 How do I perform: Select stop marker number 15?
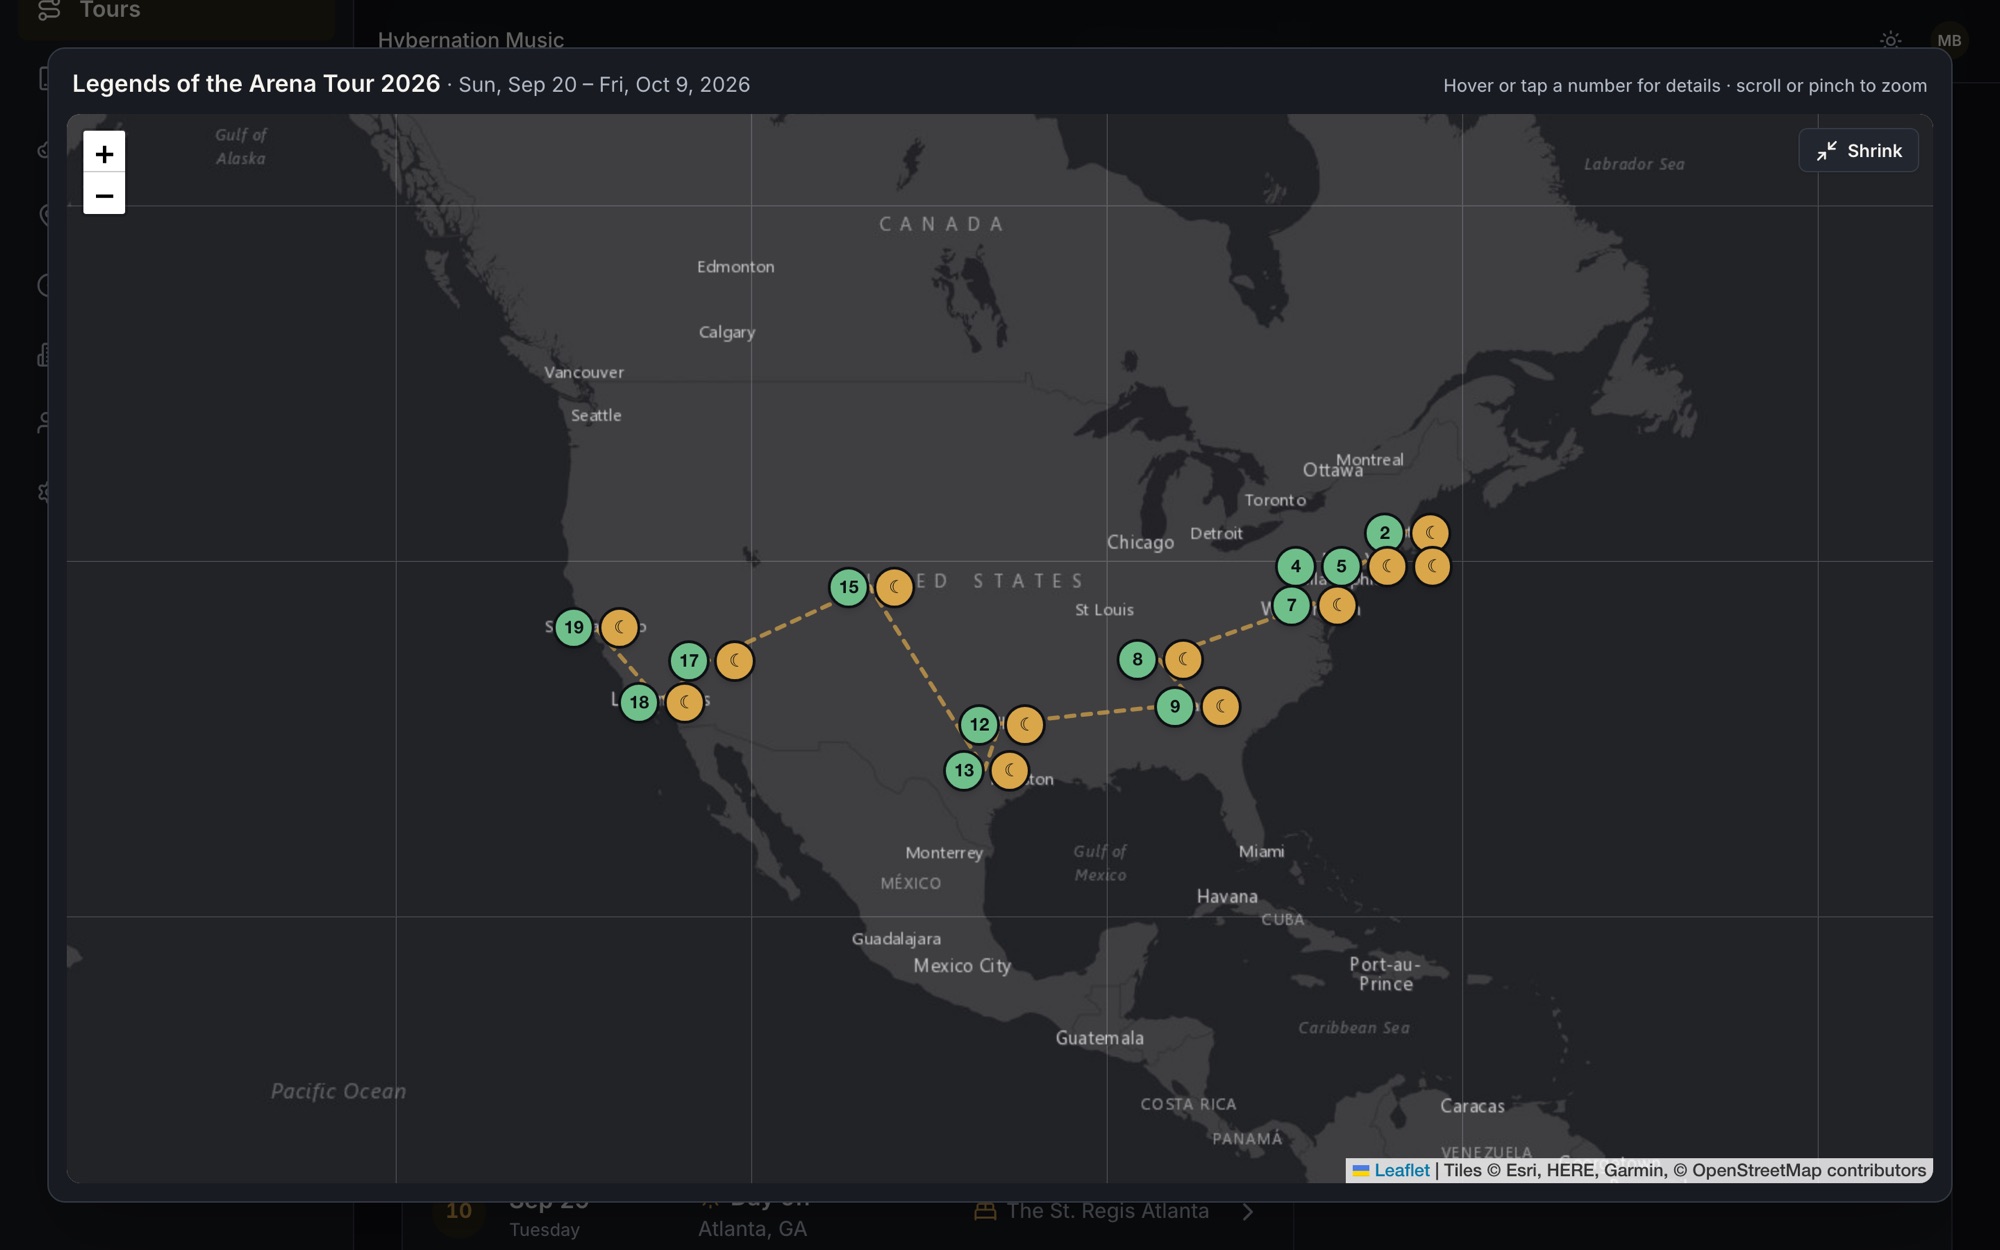pyautogui.click(x=849, y=587)
